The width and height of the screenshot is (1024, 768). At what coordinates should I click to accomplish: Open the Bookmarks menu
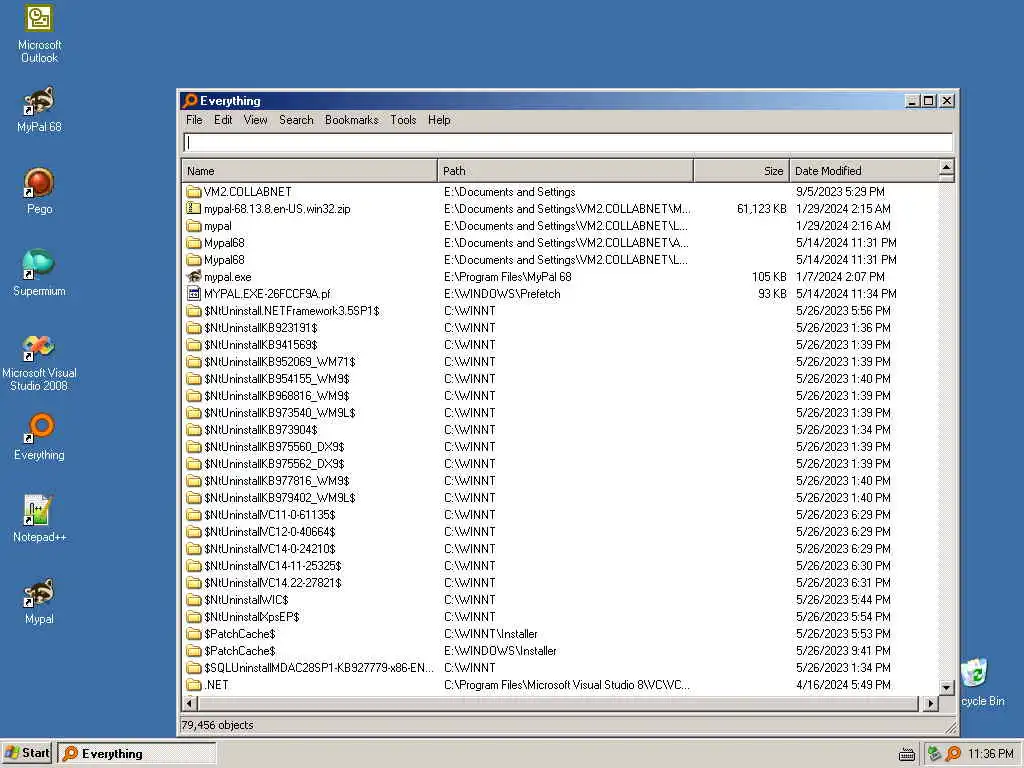pyautogui.click(x=351, y=120)
